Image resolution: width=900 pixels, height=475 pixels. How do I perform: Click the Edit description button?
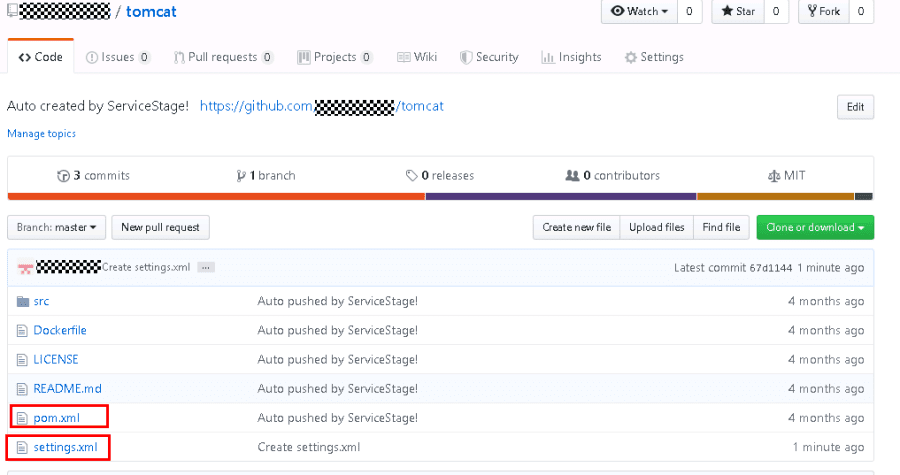[x=855, y=107]
